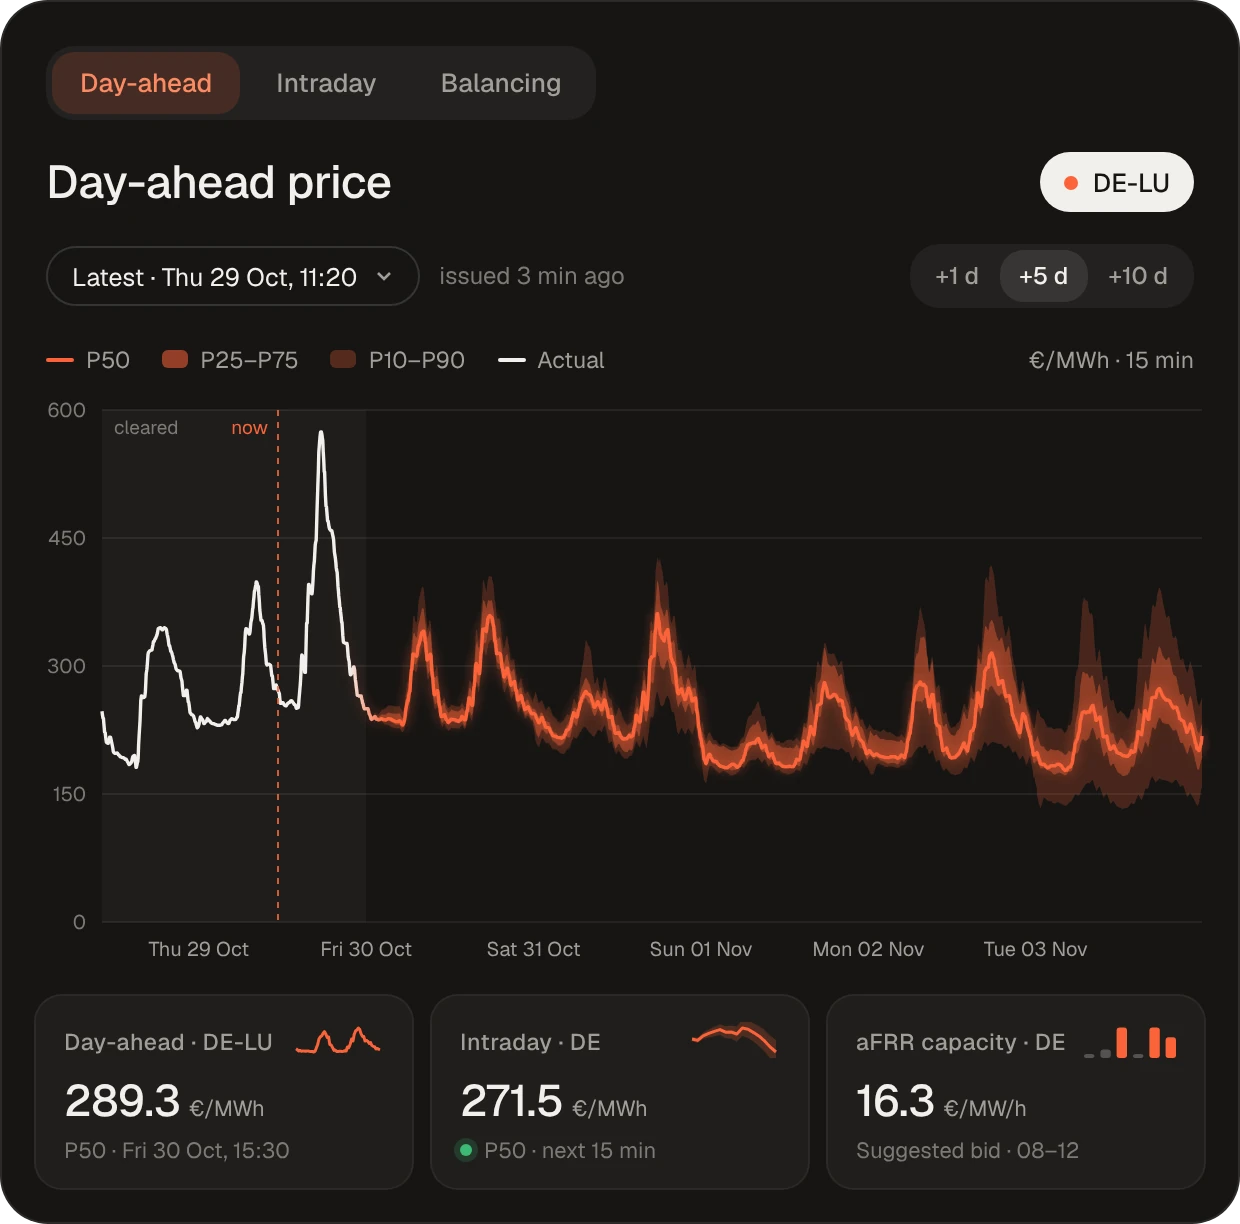The height and width of the screenshot is (1224, 1240).
Task: Expand the Latest forecast run dropdown
Action: click(232, 276)
